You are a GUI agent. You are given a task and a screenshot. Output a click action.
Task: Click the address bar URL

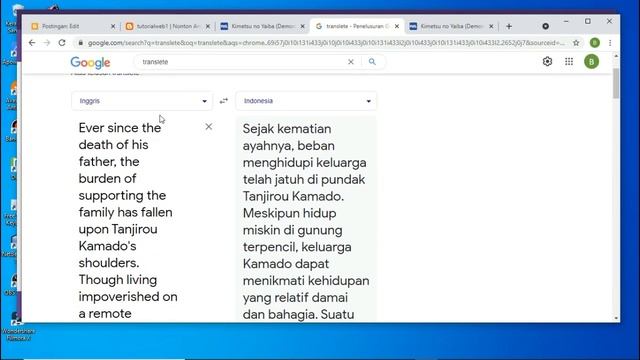click(x=326, y=43)
